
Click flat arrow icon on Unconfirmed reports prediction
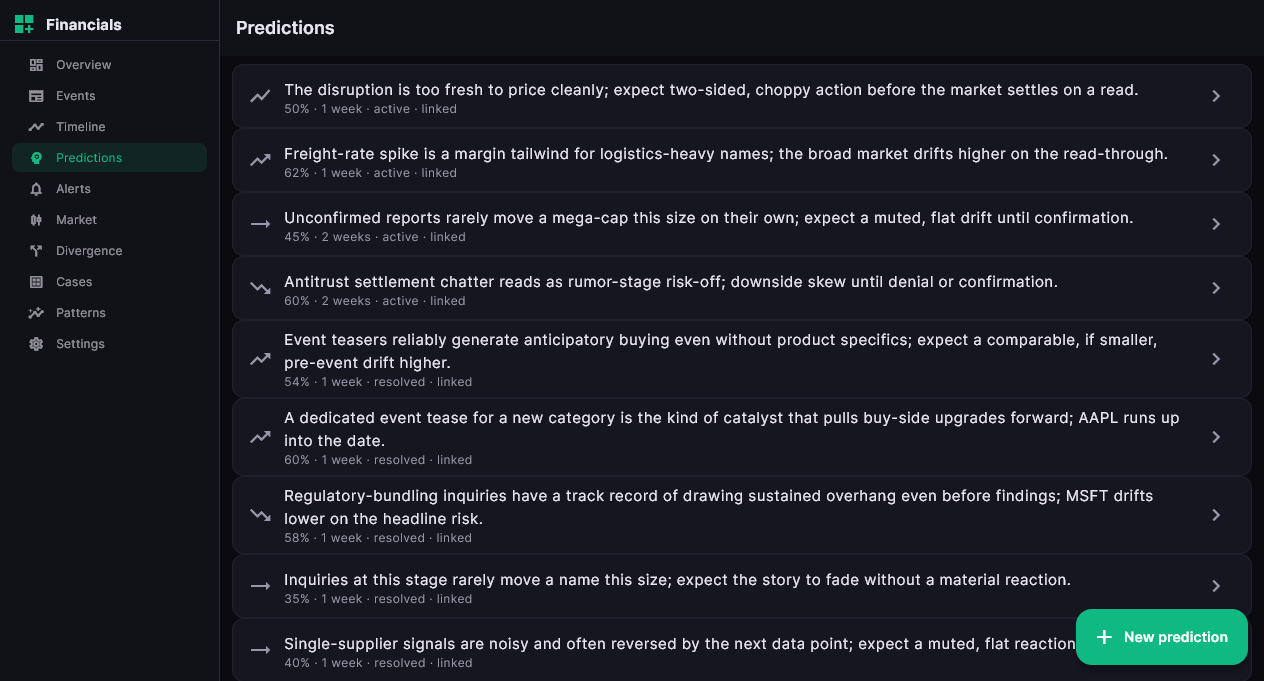coord(260,224)
